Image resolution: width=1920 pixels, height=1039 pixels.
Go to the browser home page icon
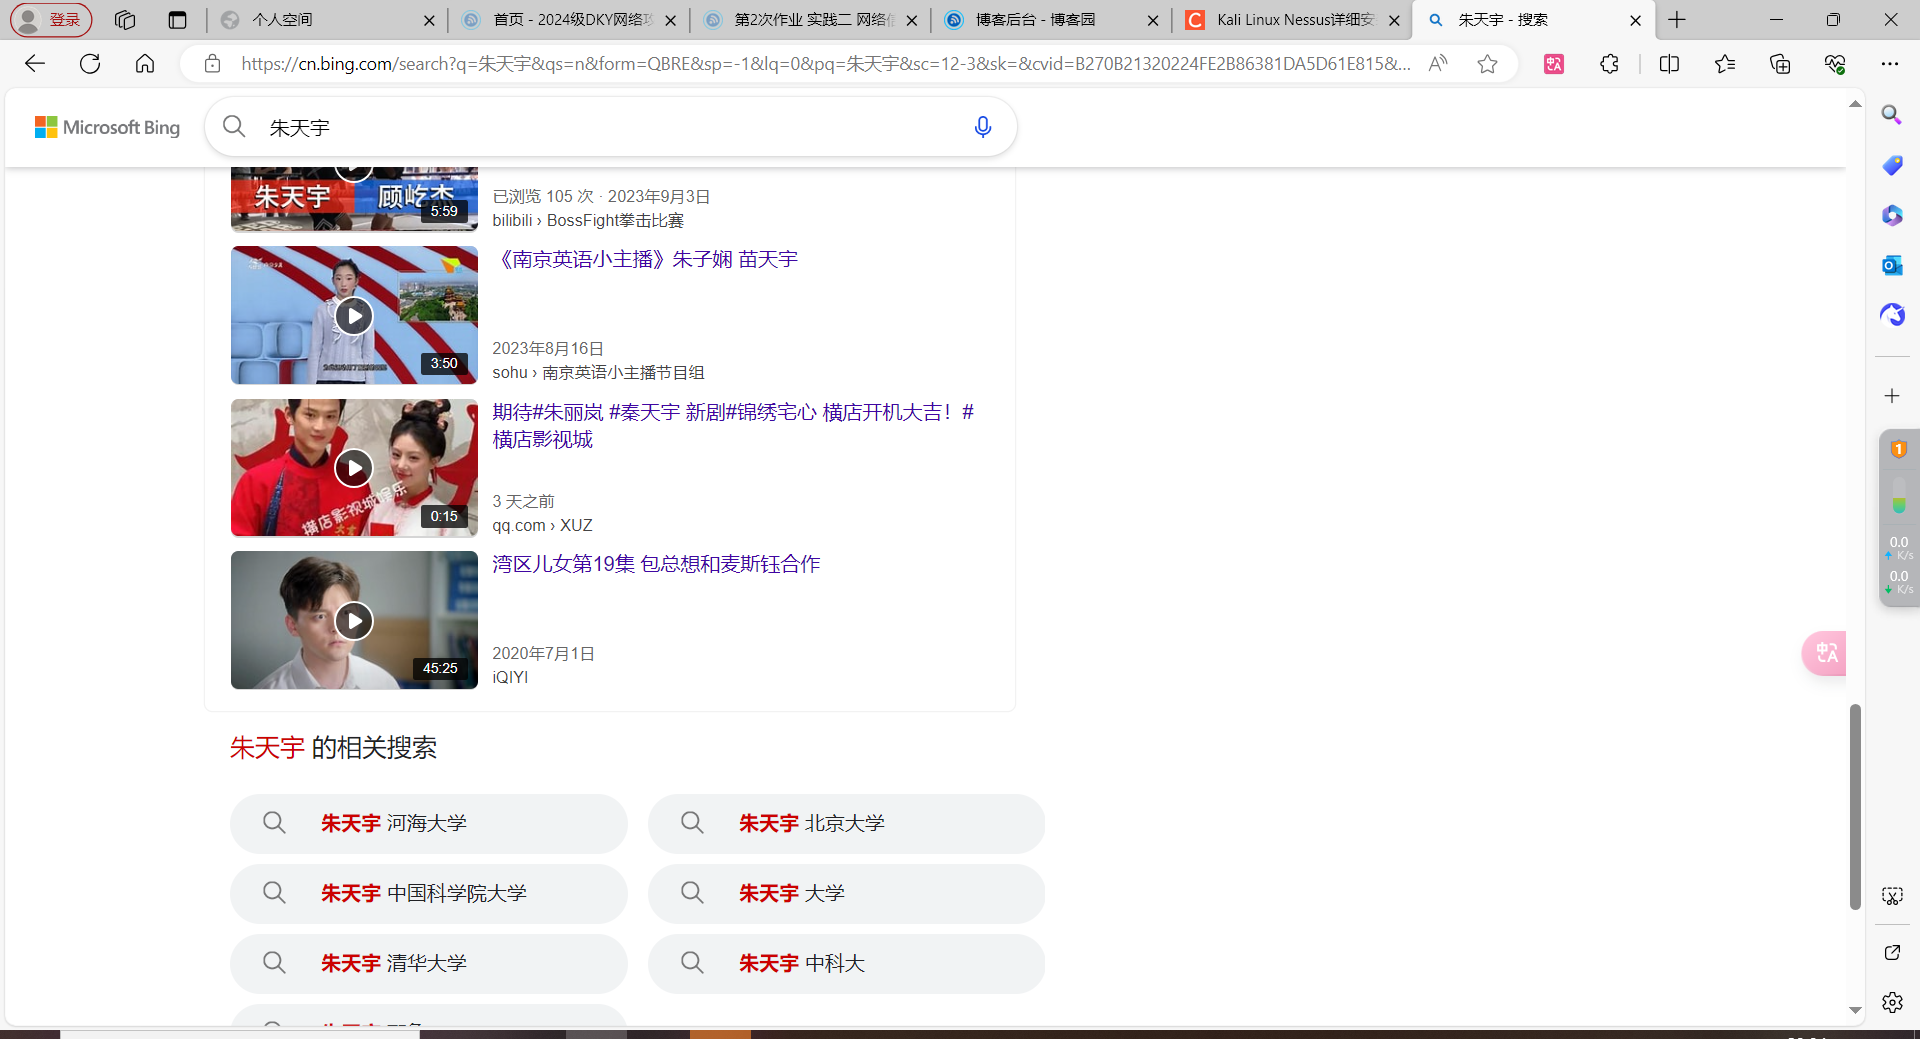point(145,64)
